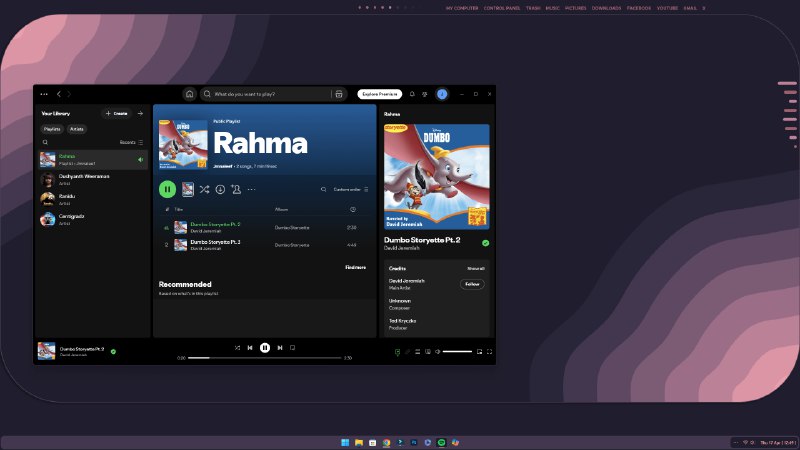Screen dimensions: 800x450
Task: Toggle saved checkmark in the bottom player bar
Action: 113,352
